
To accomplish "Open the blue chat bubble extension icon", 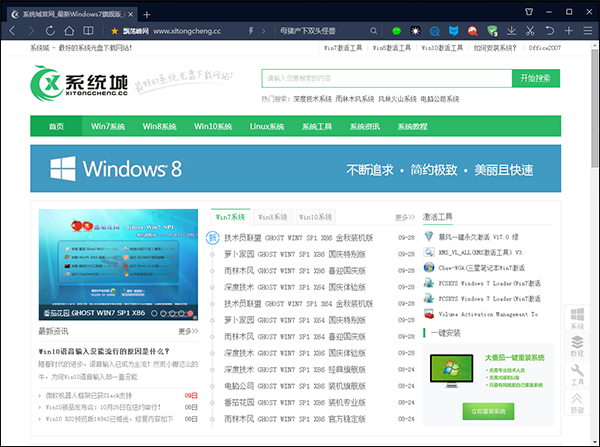I will [434, 31].
